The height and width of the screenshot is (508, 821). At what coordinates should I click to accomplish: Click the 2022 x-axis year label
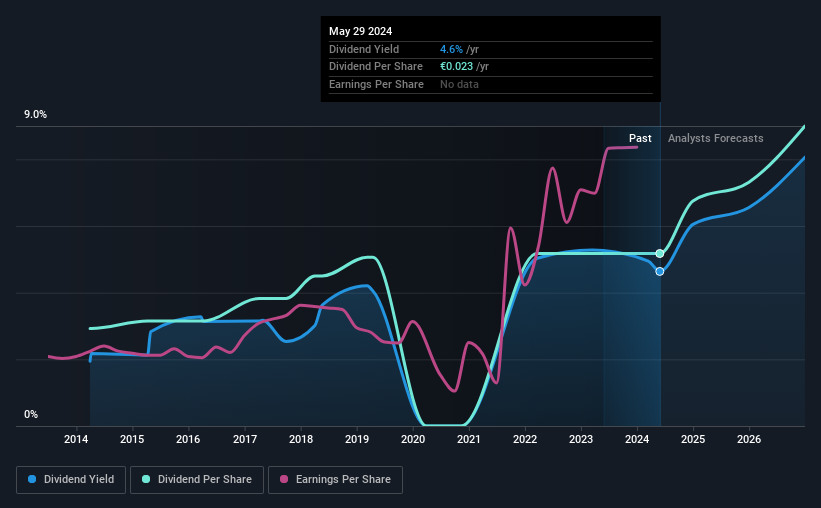tap(525, 439)
